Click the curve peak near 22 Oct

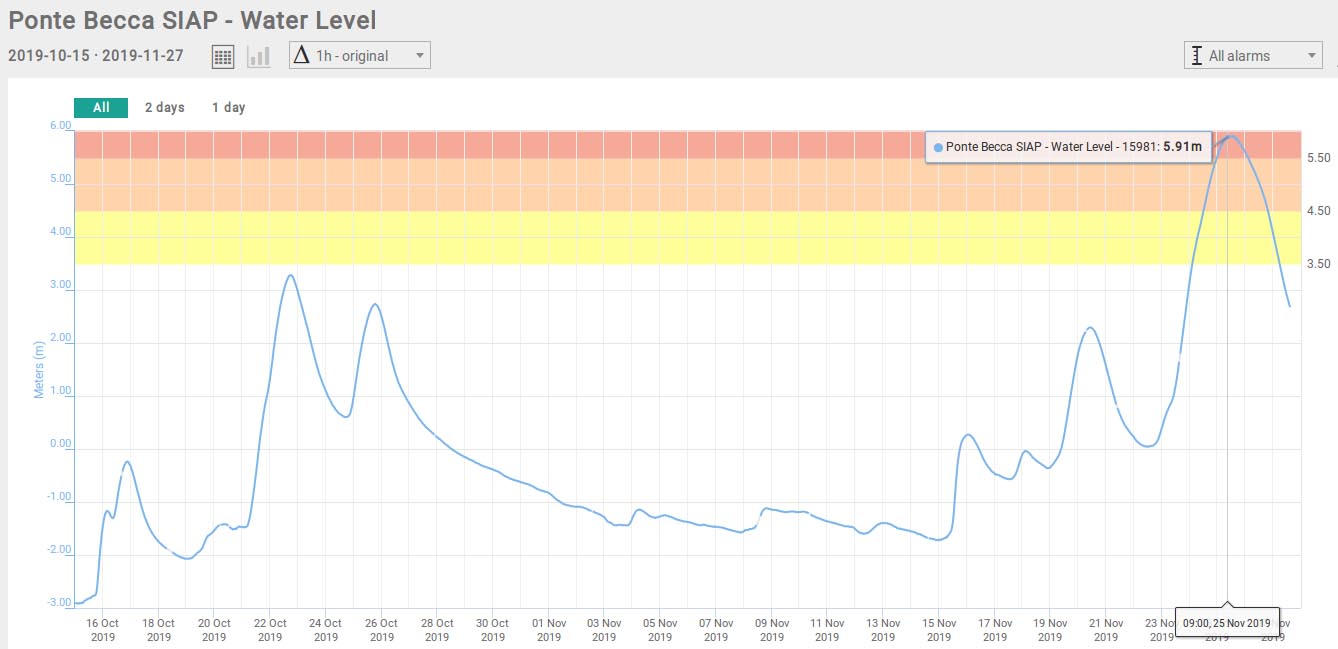coord(290,275)
